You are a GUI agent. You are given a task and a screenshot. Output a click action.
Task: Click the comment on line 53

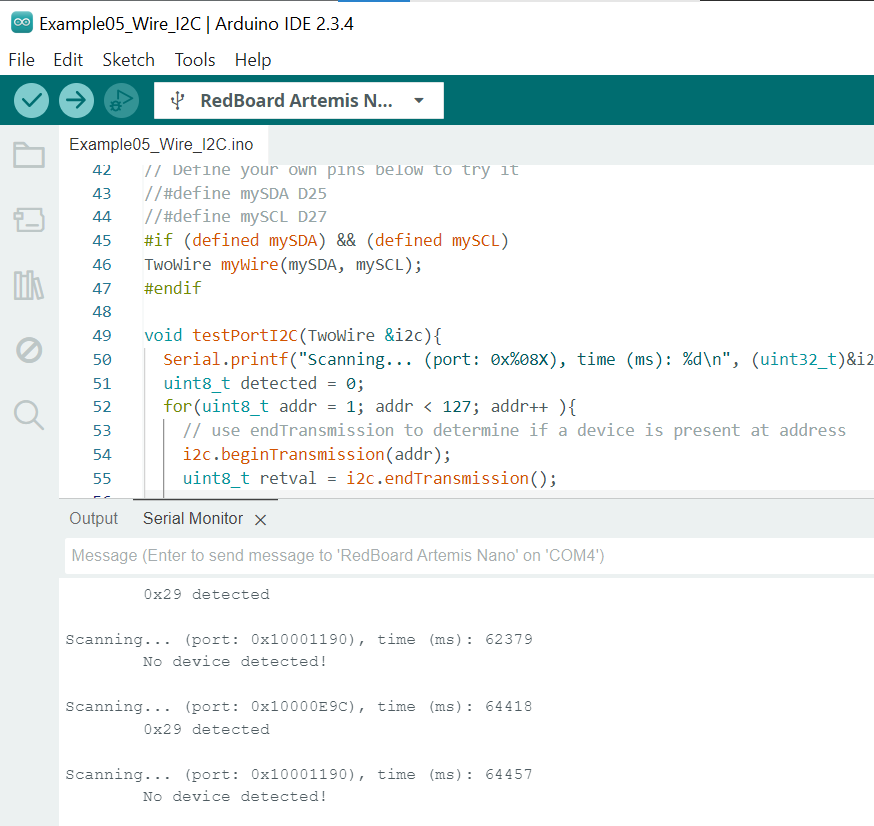pyautogui.click(x=514, y=431)
